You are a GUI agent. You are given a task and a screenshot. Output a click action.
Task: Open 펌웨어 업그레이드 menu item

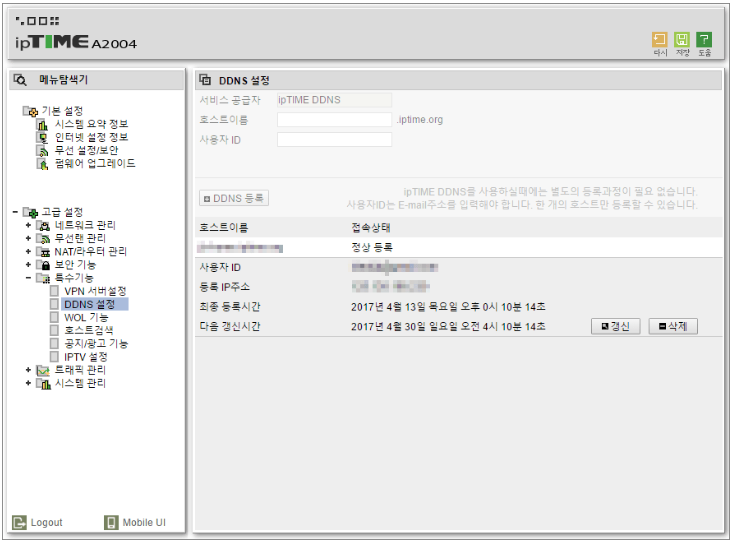[95, 164]
